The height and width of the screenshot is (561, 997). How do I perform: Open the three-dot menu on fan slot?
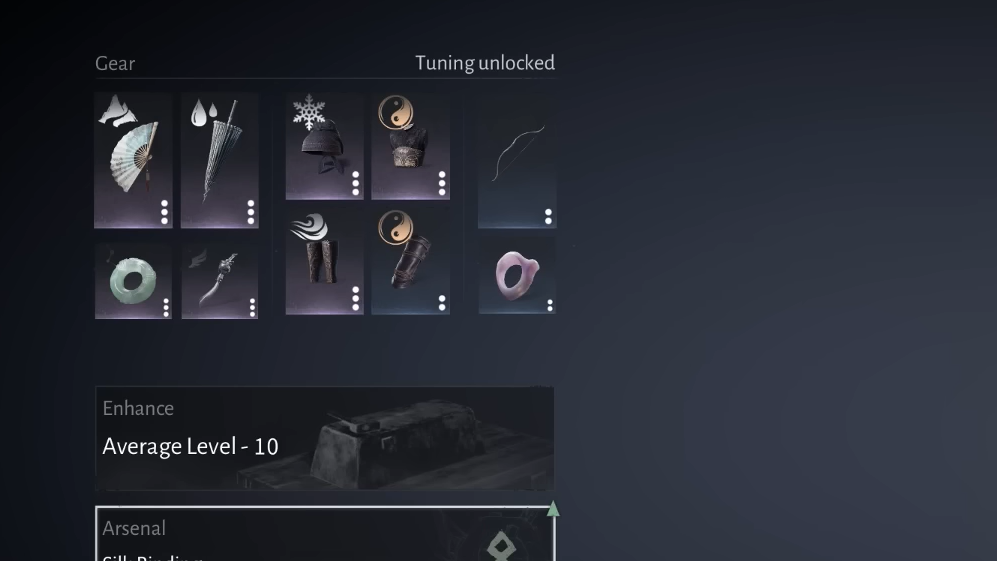tap(165, 212)
